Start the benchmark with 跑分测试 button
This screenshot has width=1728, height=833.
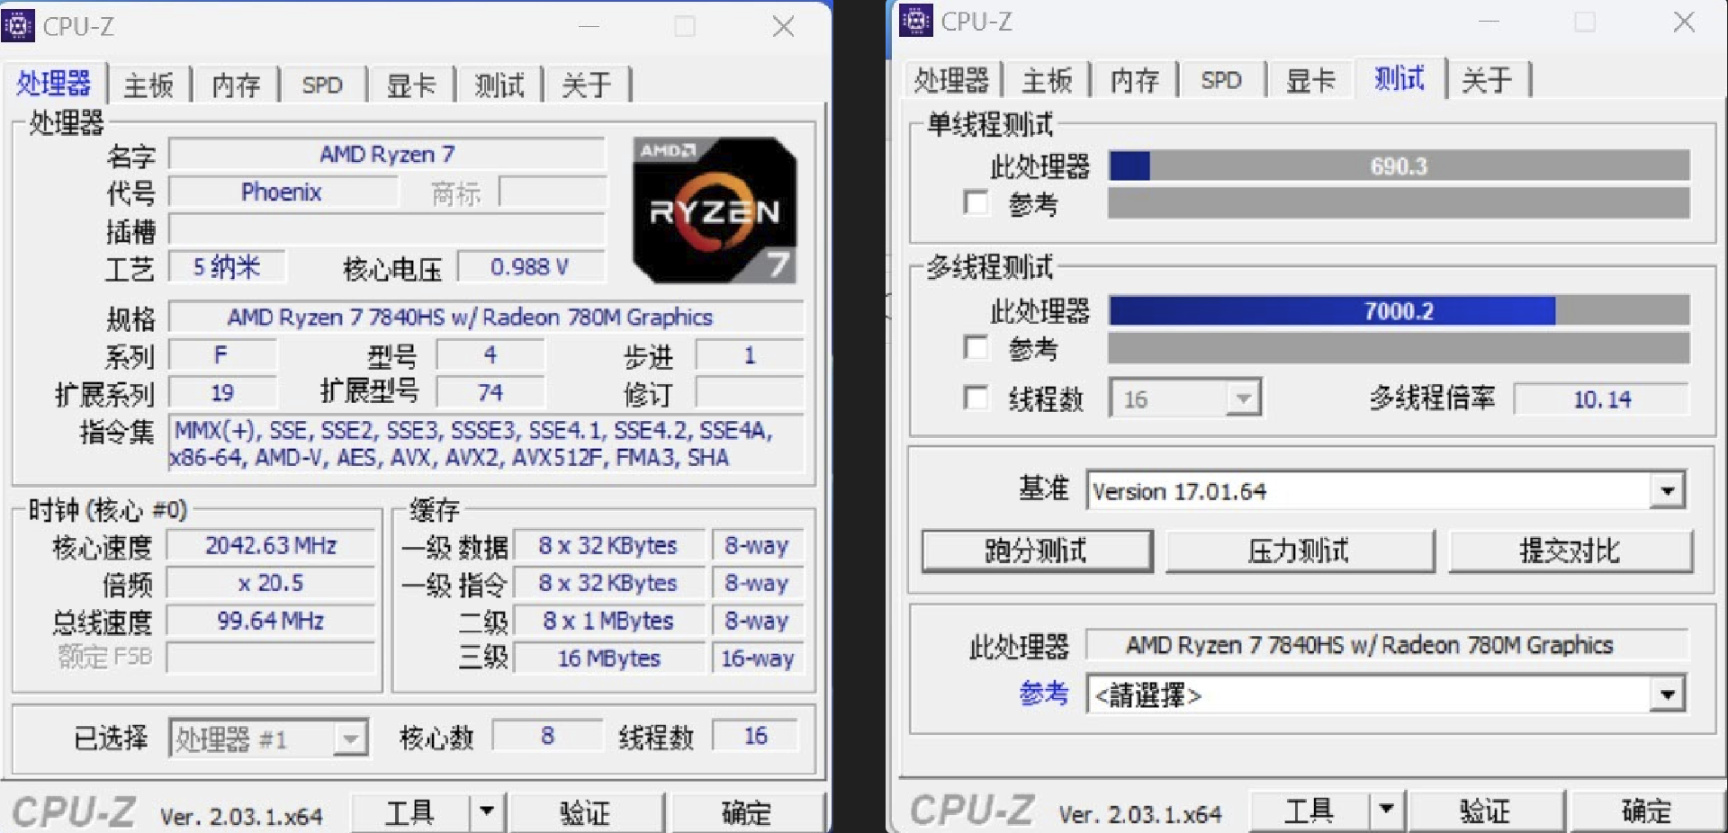pyautogui.click(x=1036, y=550)
